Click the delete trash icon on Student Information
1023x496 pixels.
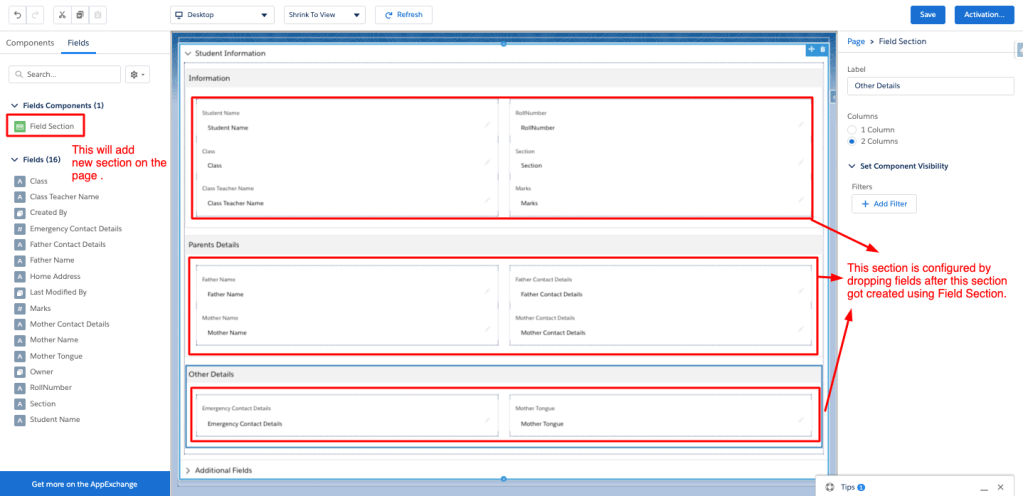[823, 50]
